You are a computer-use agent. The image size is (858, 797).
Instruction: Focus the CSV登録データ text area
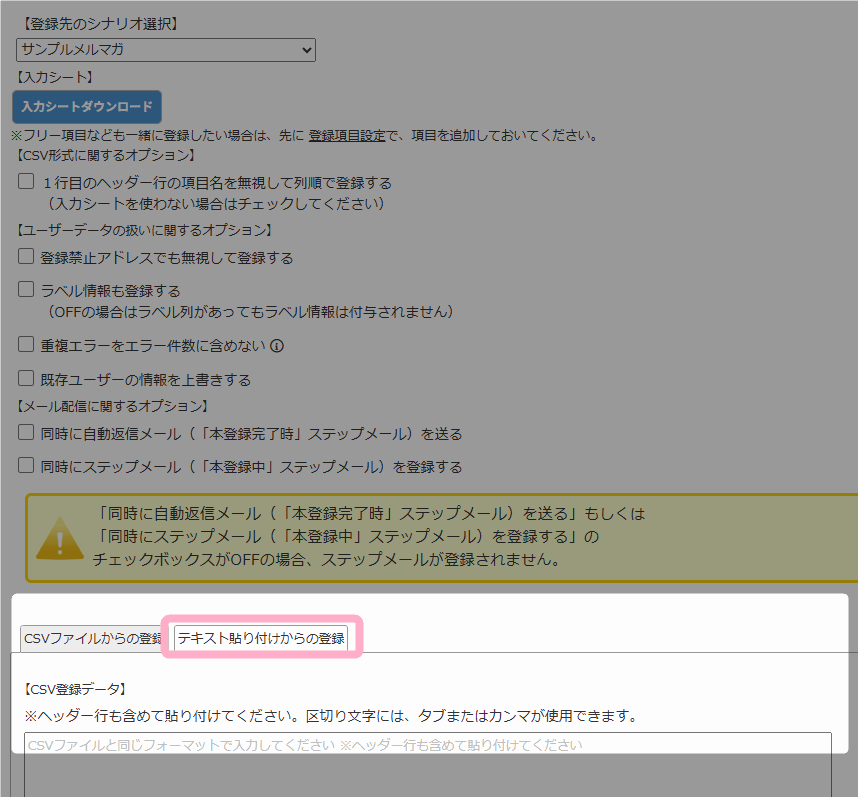(x=428, y=765)
